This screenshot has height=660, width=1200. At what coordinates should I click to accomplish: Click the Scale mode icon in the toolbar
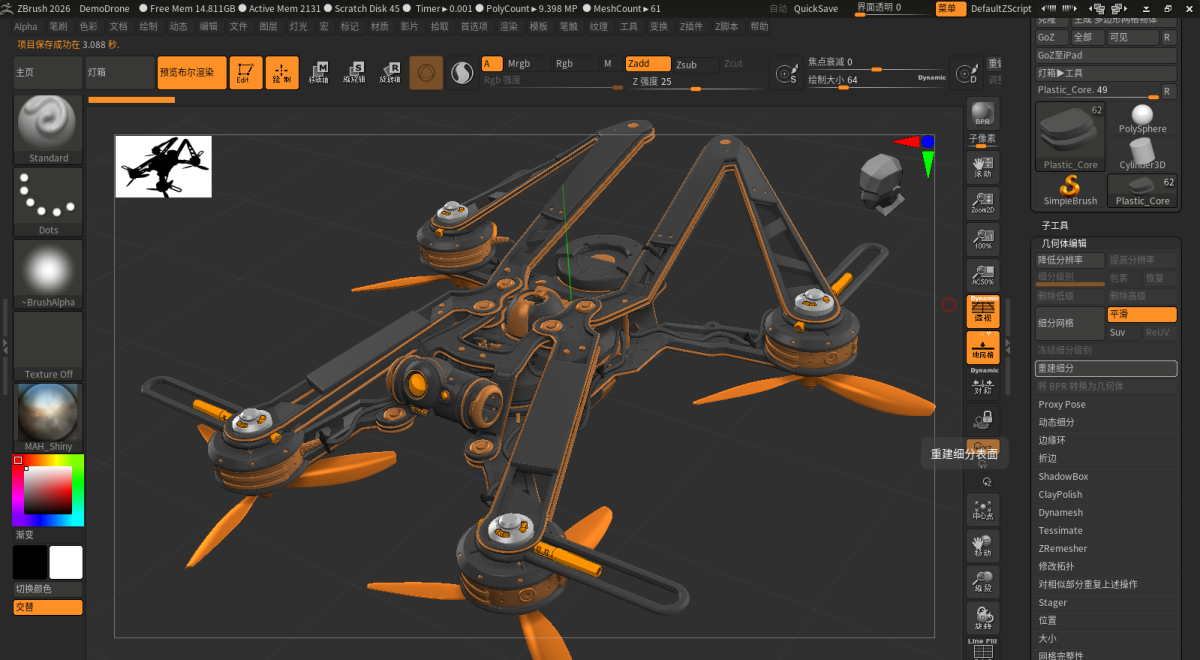coord(353,72)
